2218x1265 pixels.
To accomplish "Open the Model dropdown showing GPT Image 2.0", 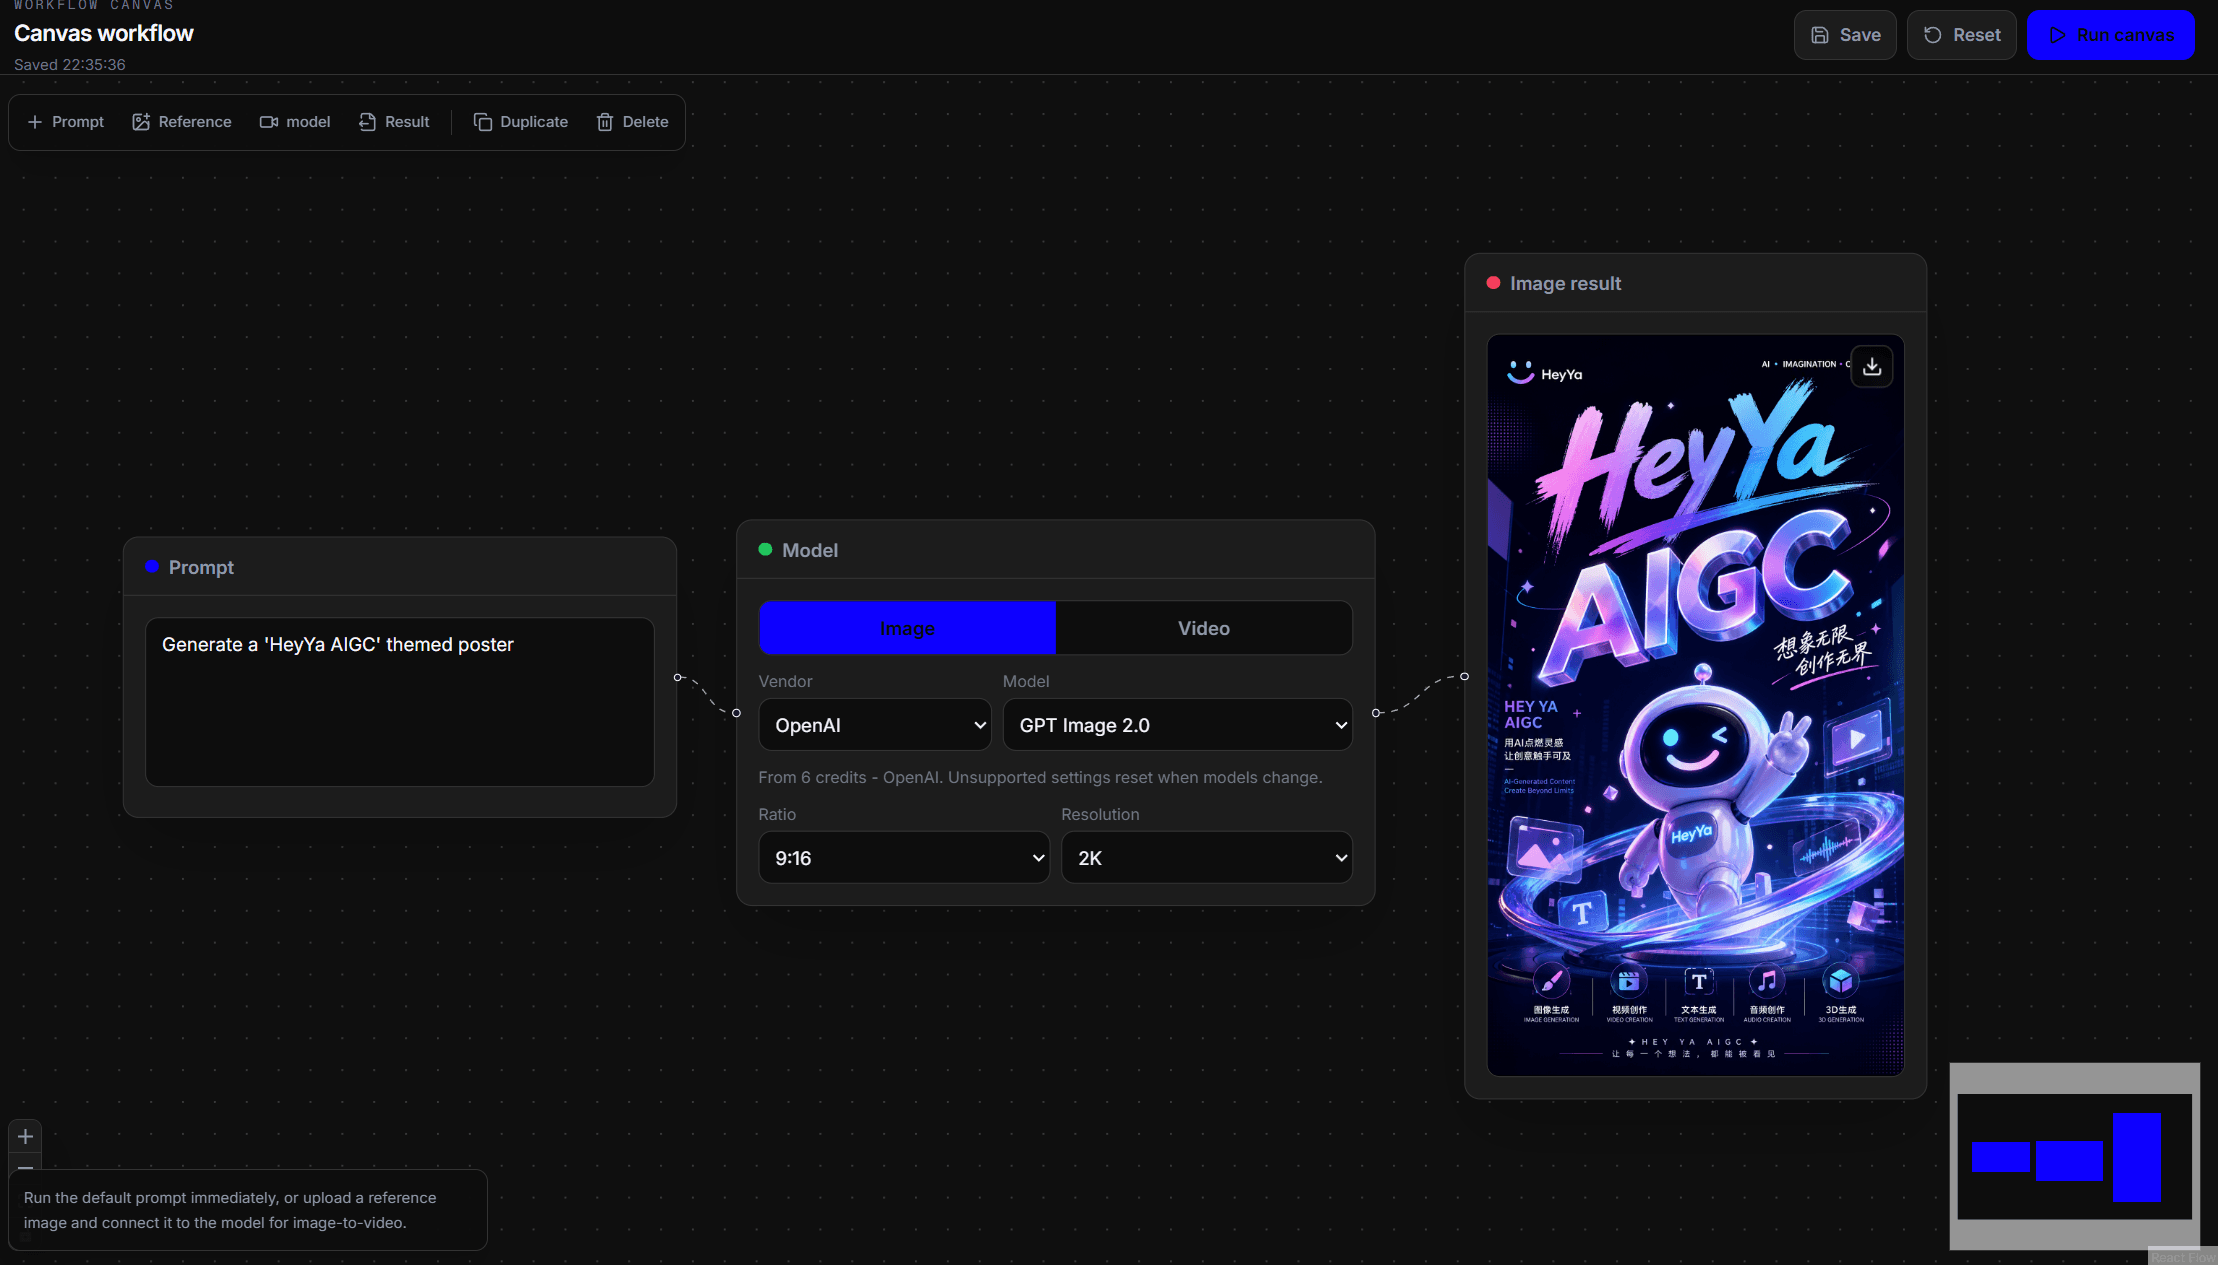I will (x=1177, y=725).
